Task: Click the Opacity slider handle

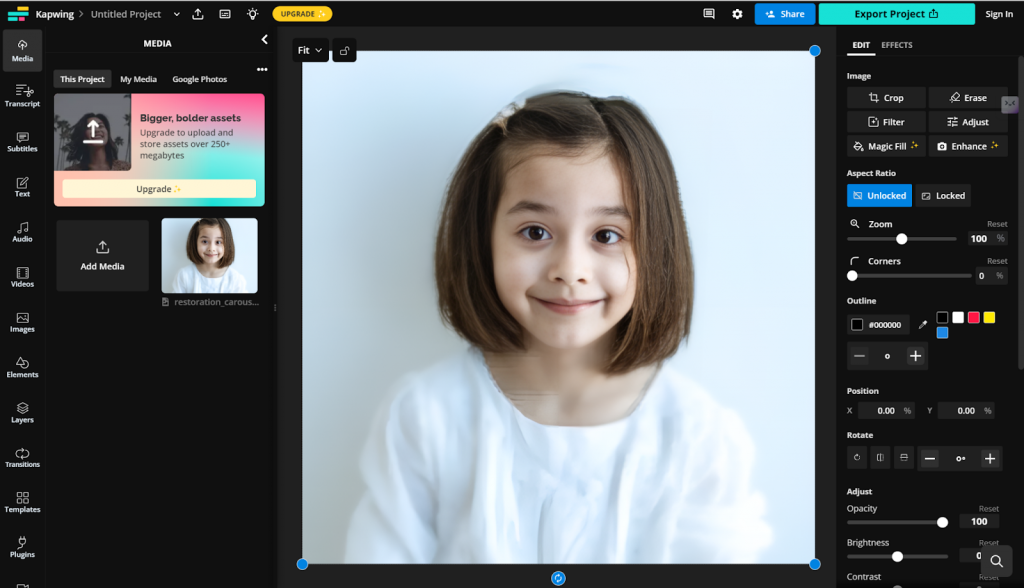Action: [942, 522]
